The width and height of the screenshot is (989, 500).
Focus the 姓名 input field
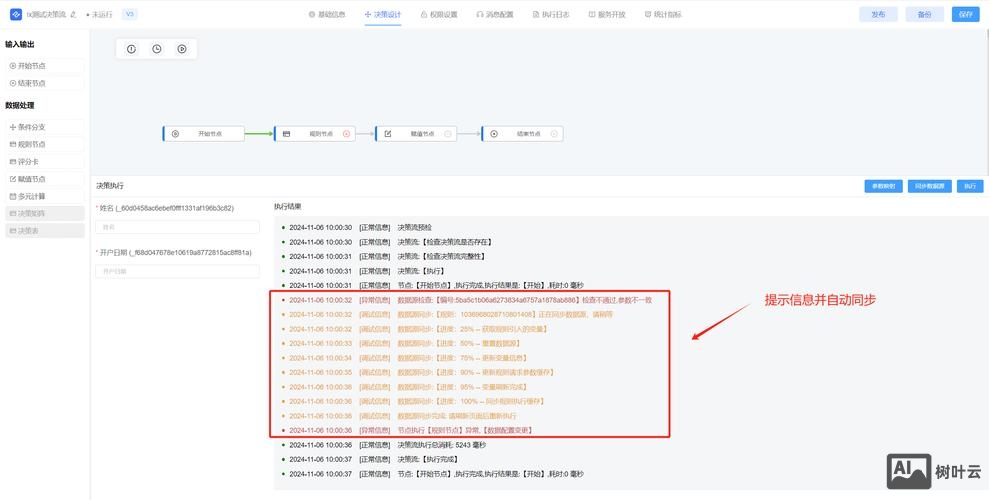pyautogui.click(x=177, y=227)
